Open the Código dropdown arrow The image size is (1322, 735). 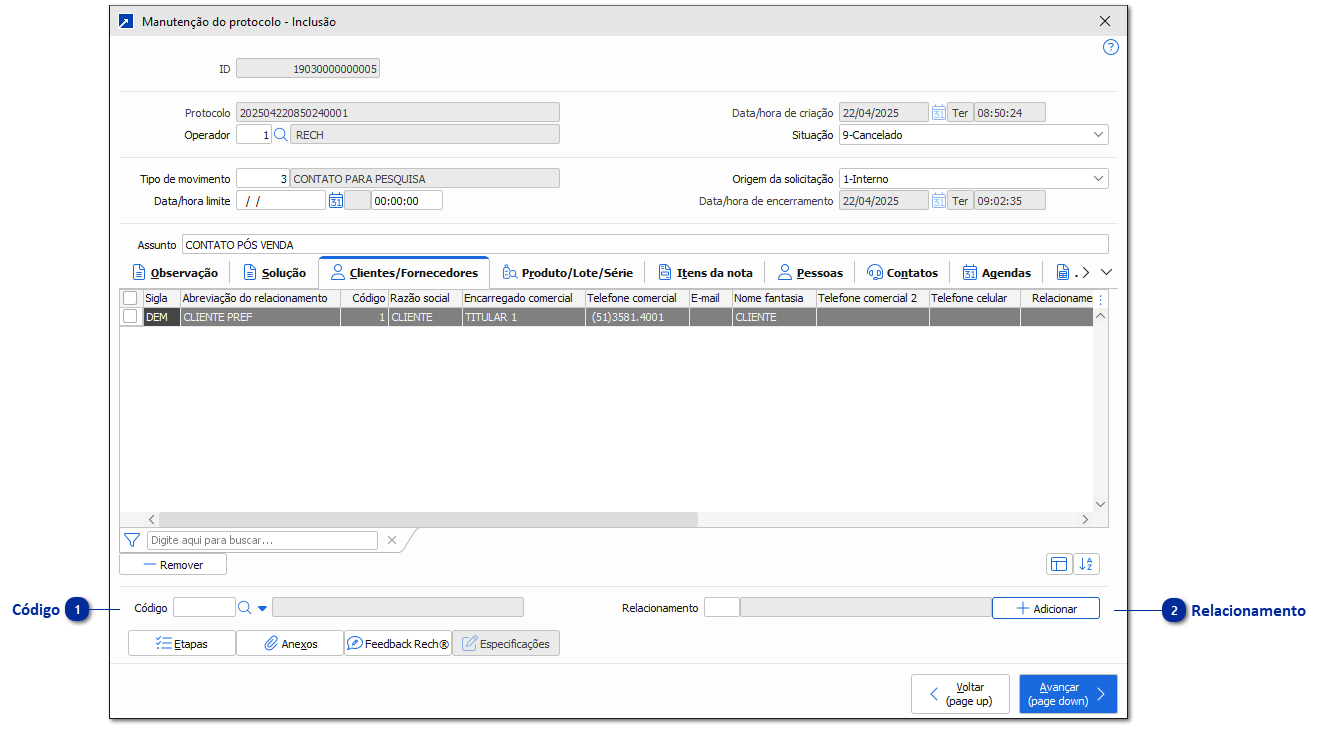262,608
